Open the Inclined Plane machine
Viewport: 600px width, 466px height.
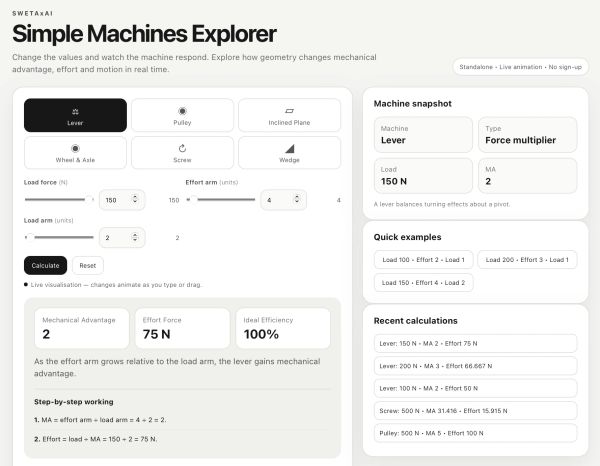point(289,115)
